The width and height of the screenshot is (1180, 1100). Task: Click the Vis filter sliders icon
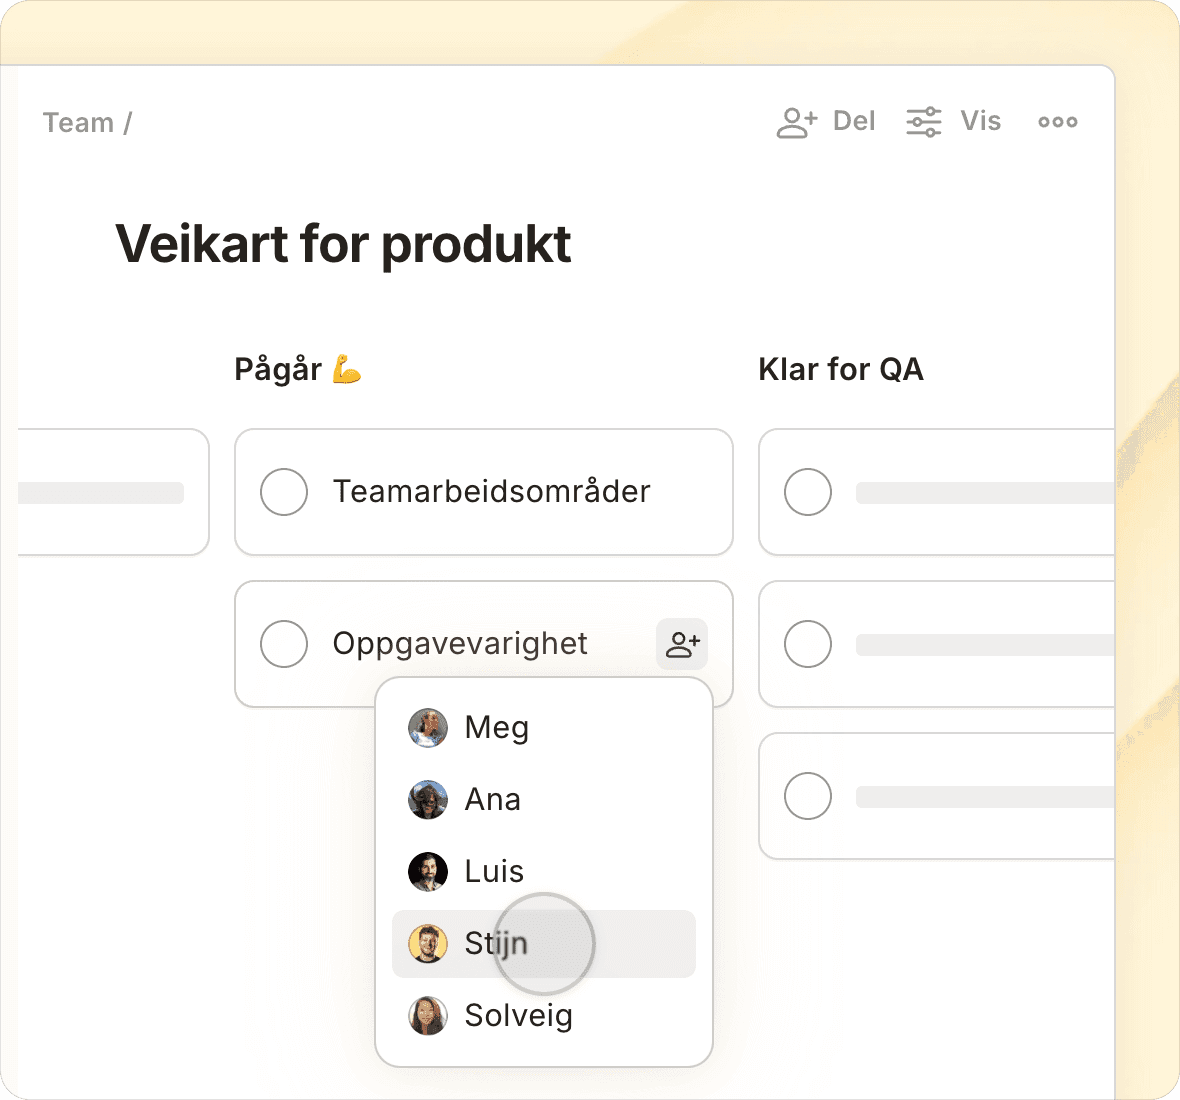tap(923, 122)
